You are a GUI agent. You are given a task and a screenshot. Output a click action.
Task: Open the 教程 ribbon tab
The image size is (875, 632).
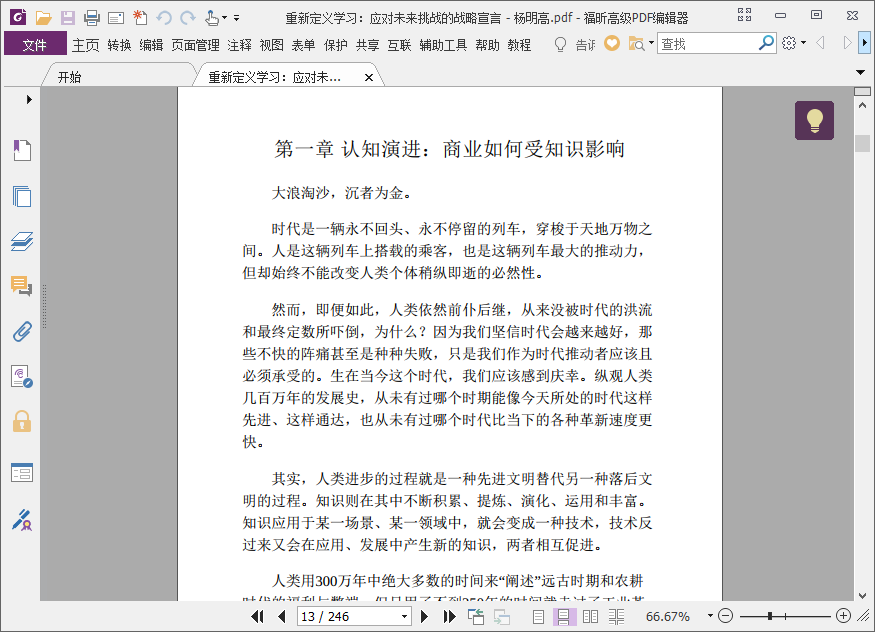tap(519, 45)
